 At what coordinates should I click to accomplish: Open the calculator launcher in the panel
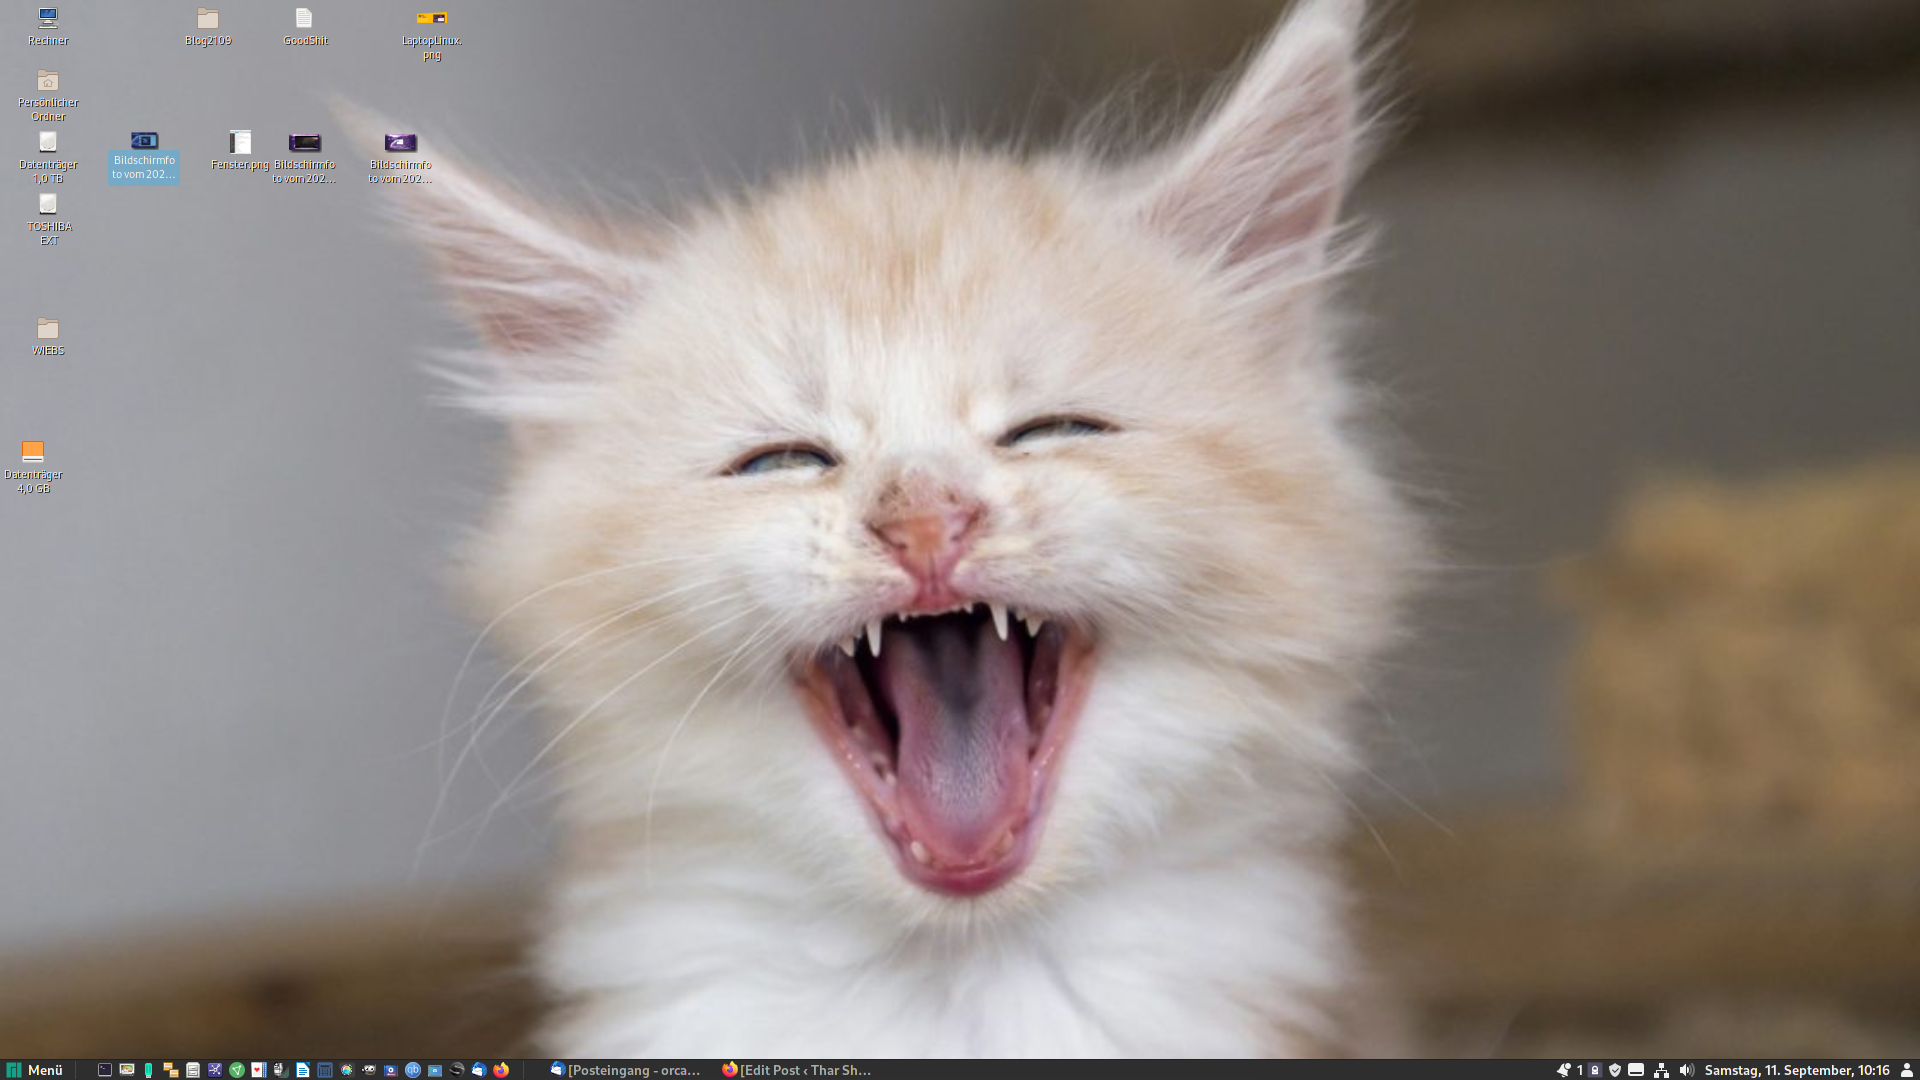coord(325,1070)
